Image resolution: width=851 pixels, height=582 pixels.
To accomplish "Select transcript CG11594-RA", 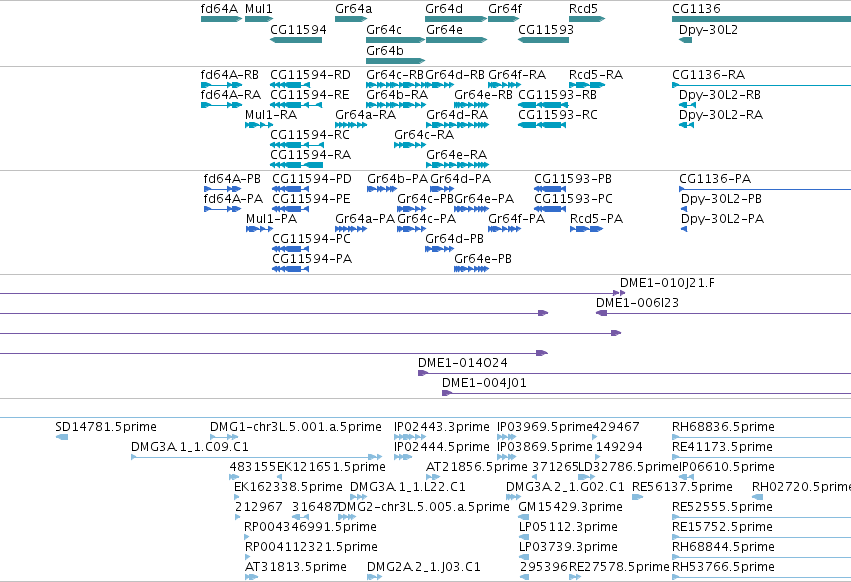I will (296, 165).
